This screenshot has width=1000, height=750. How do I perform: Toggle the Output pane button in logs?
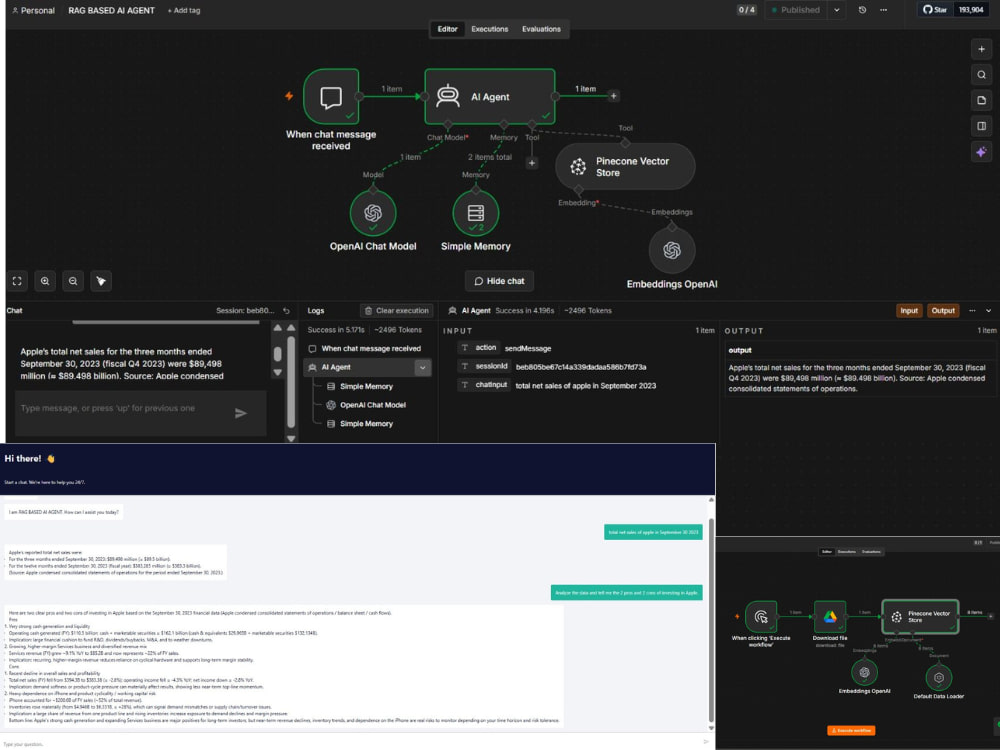click(943, 311)
